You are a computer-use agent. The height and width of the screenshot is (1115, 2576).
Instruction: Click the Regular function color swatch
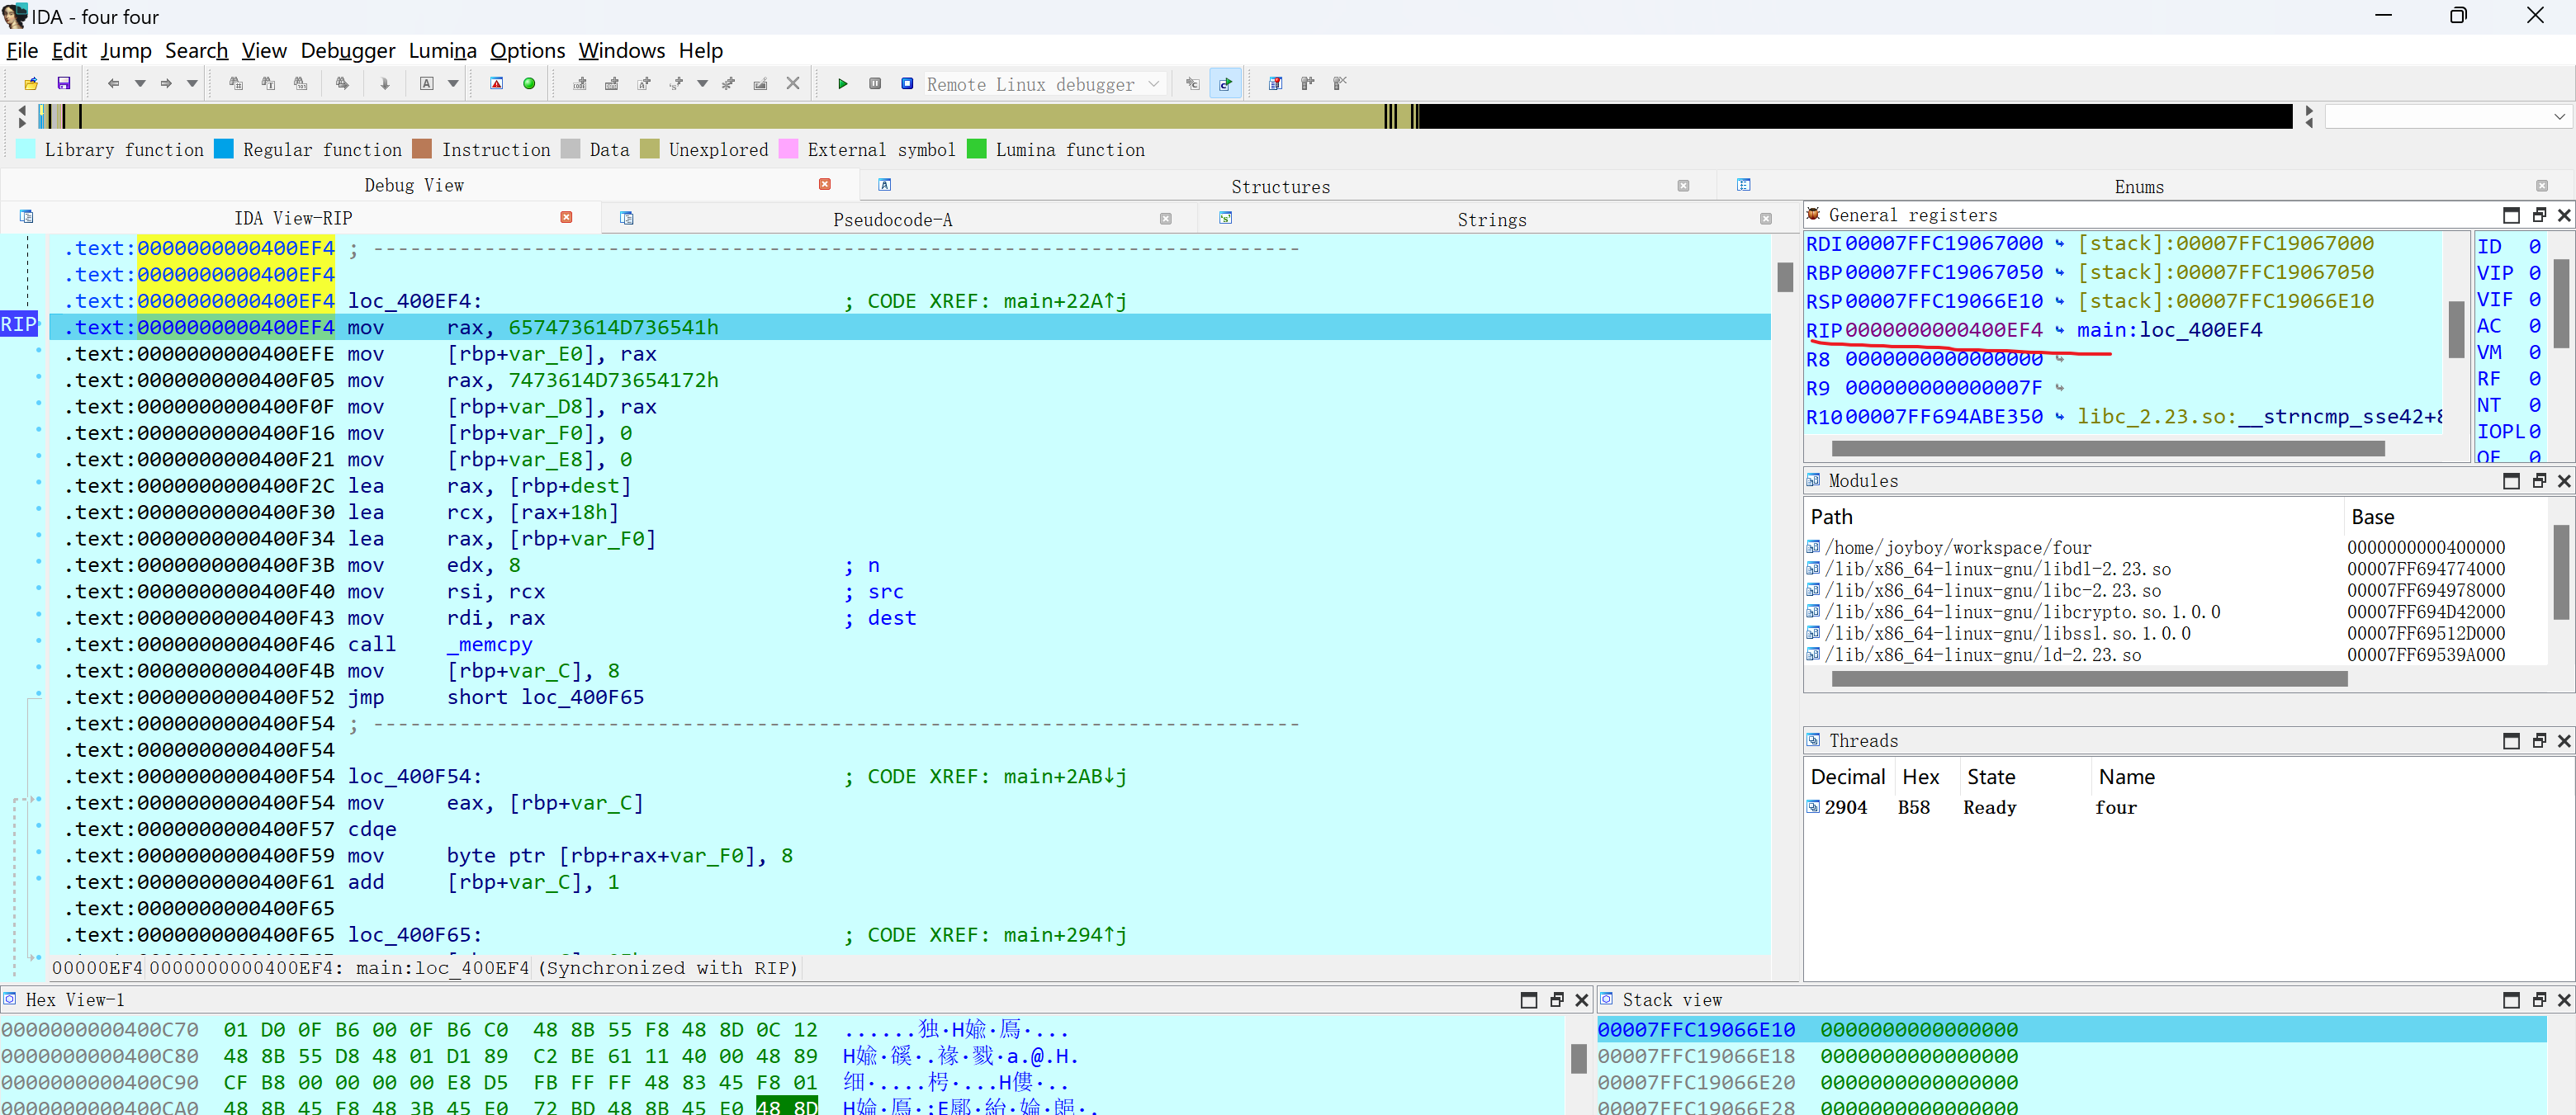coord(224,149)
